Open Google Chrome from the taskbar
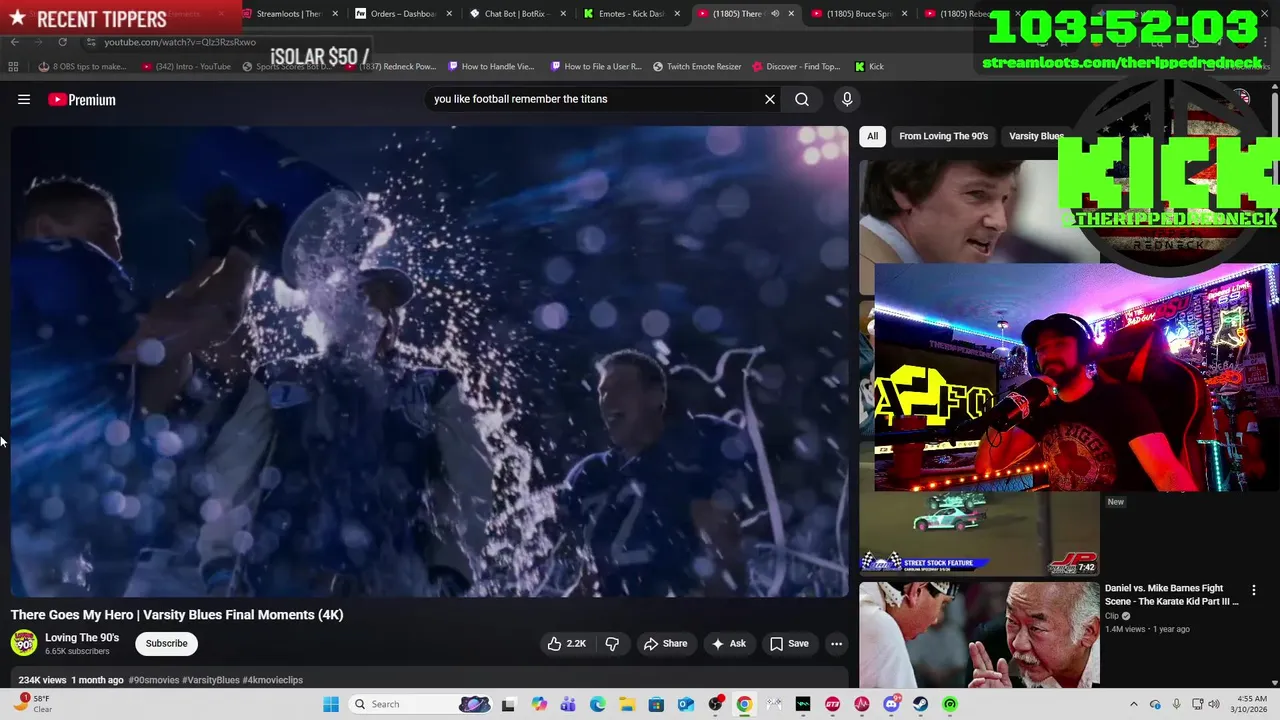Viewport: 1280px width, 720px height. (744, 704)
